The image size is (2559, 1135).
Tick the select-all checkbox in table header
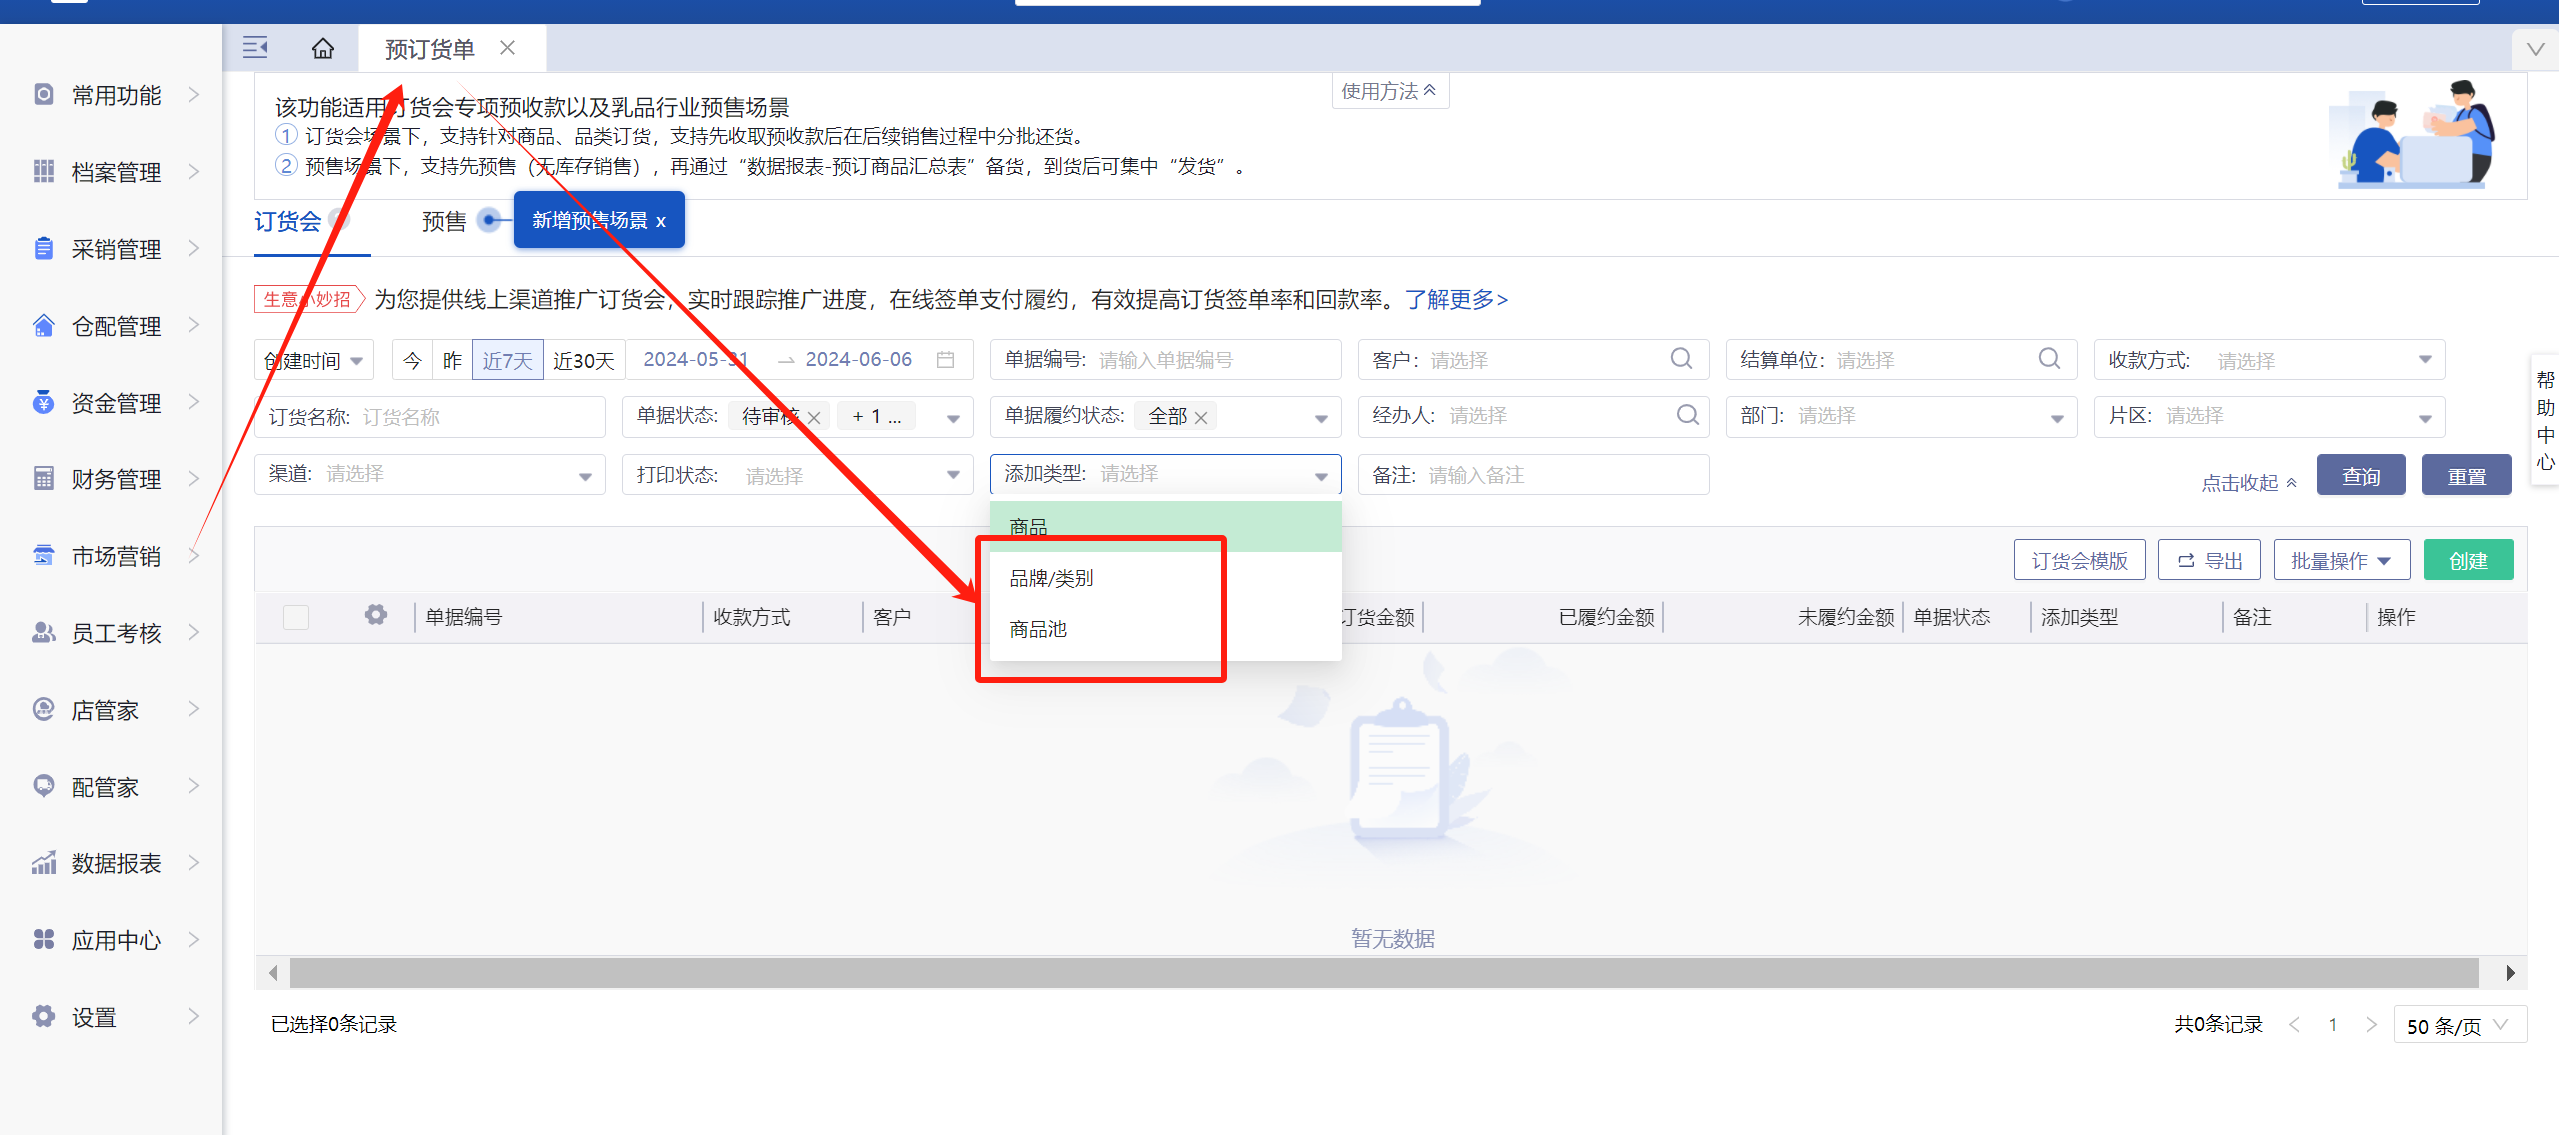(x=296, y=617)
